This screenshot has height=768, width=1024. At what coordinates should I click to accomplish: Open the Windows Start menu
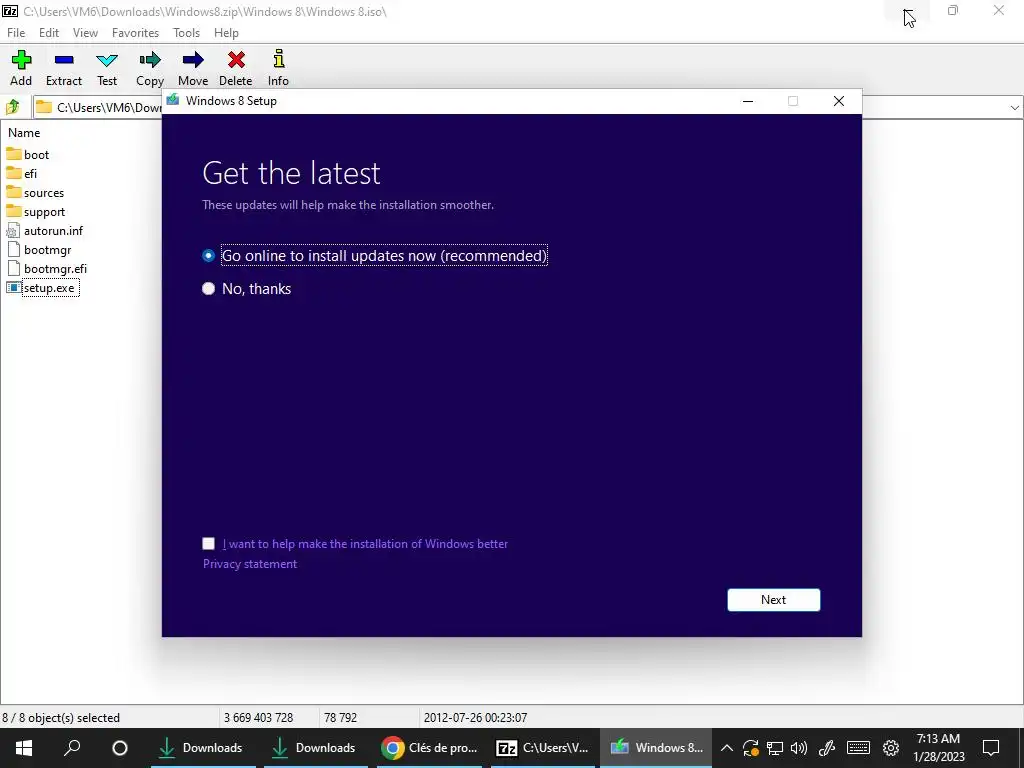click(24, 748)
